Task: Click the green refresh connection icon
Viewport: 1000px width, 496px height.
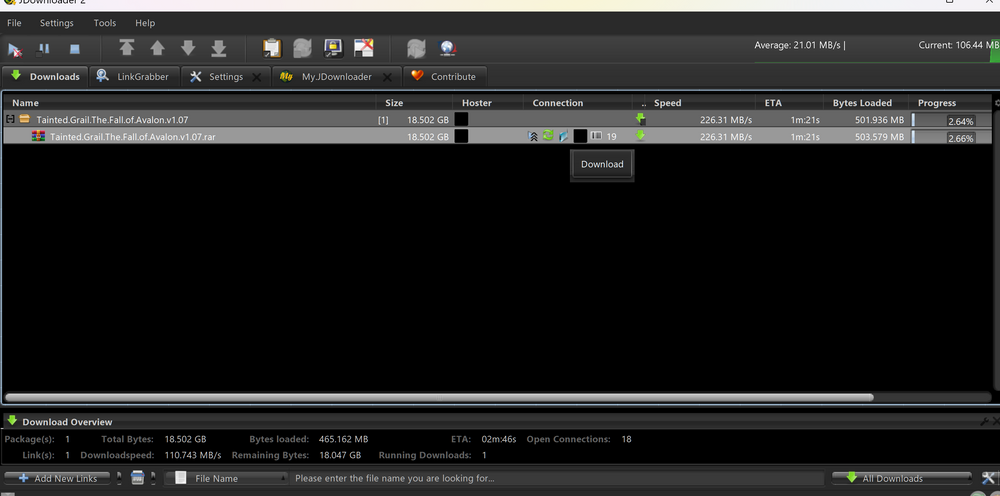Action: 548,136
